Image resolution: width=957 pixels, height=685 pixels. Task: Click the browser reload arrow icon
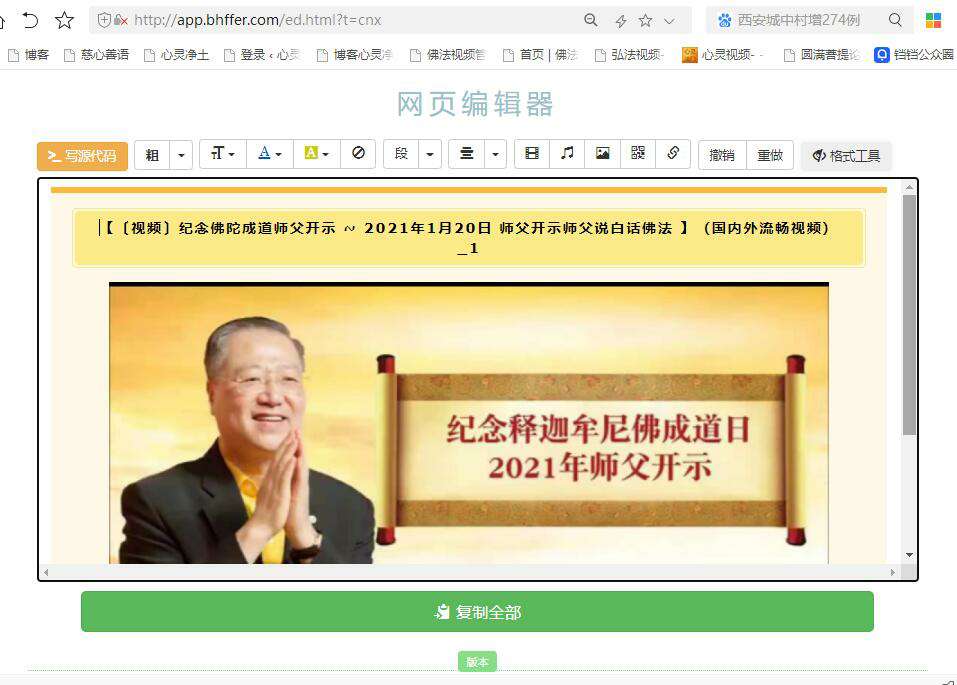(30, 20)
